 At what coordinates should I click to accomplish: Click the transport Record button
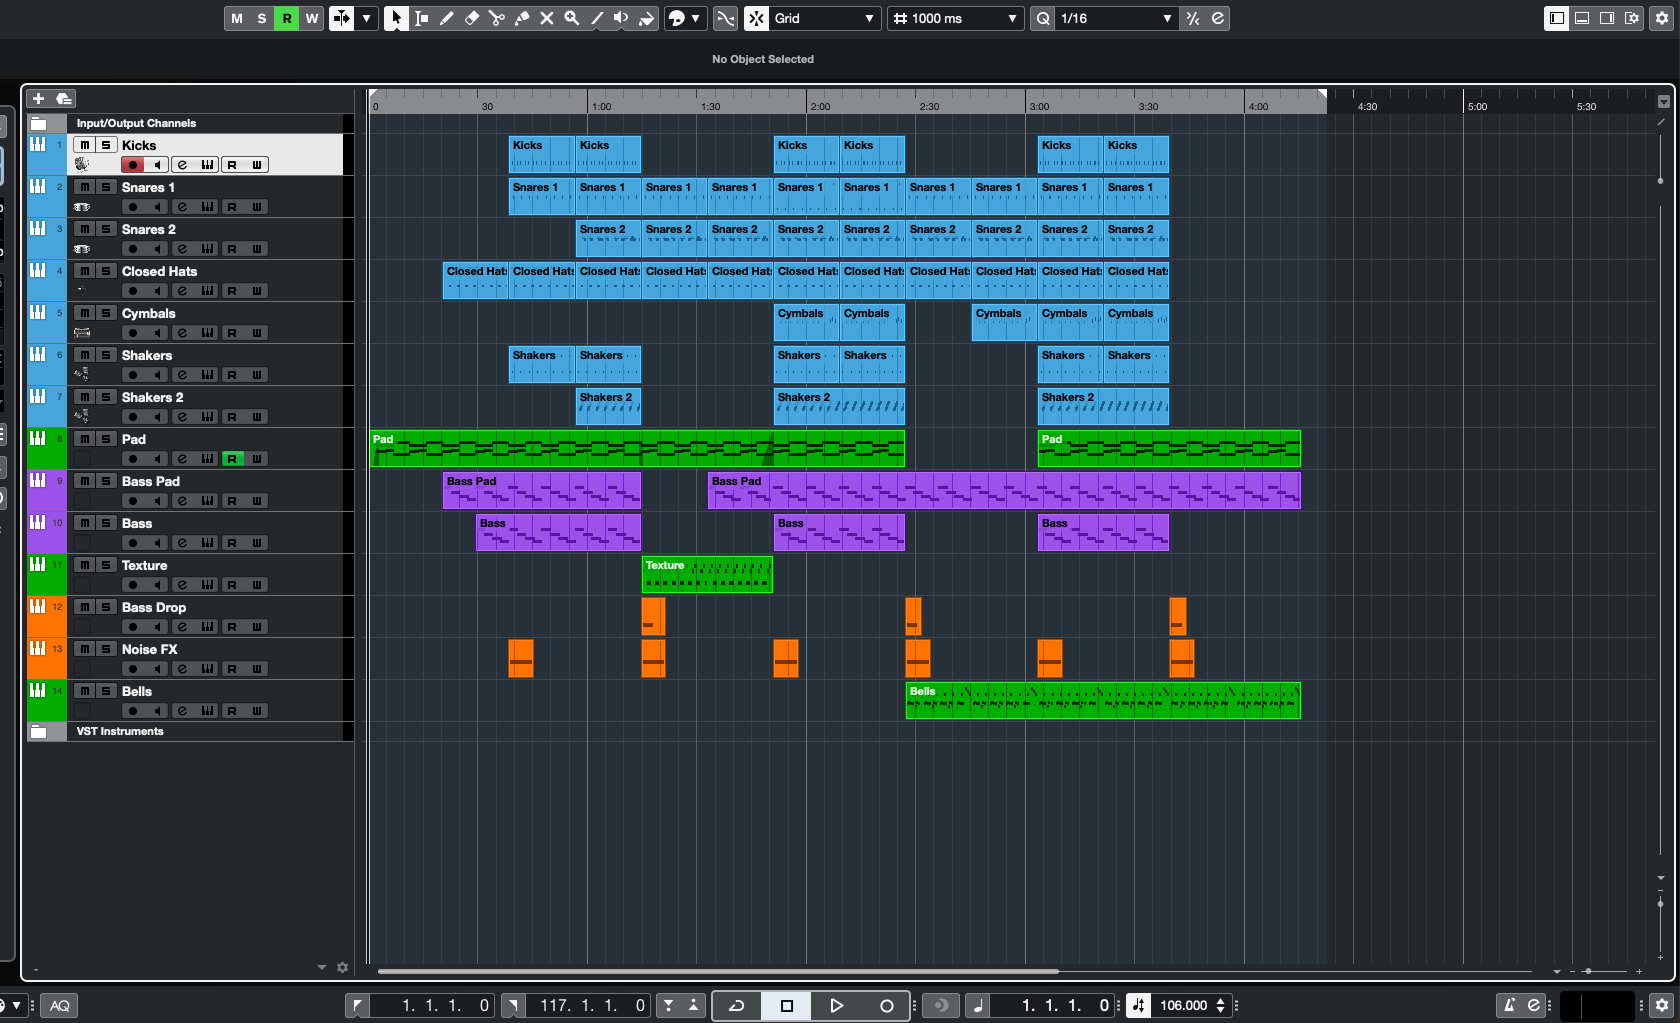click(x=886, y=1005)
